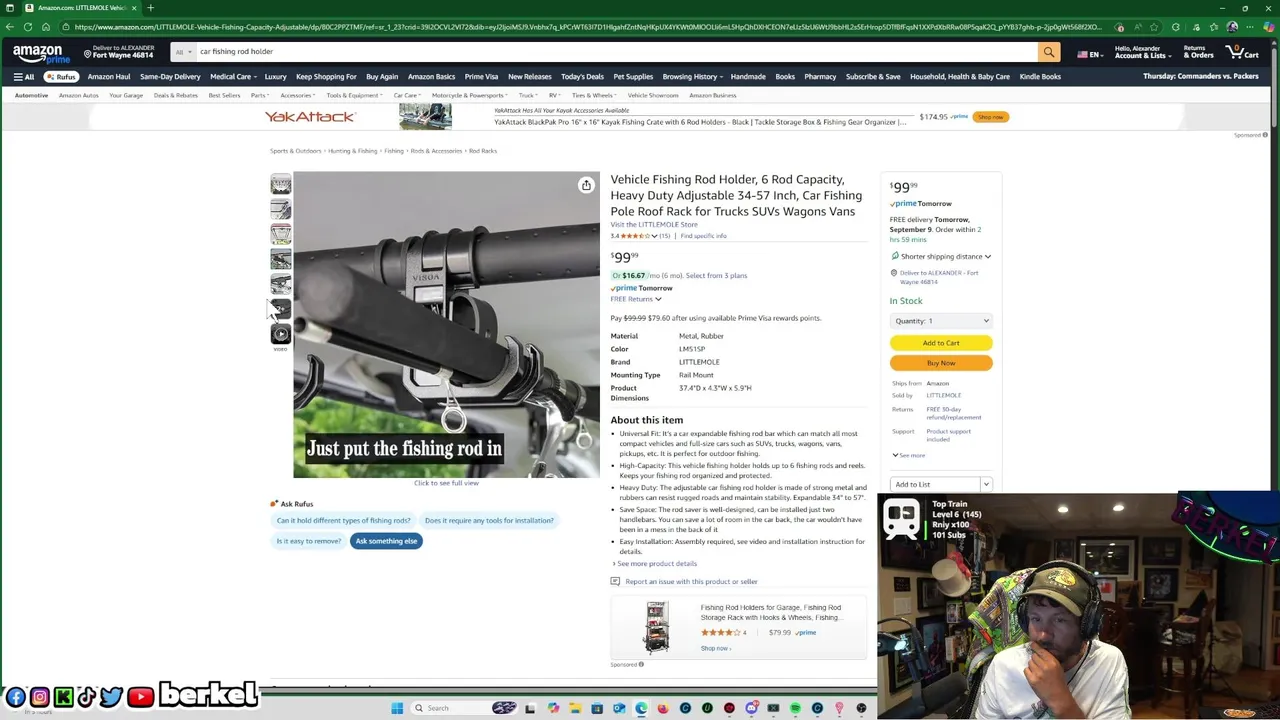1280x720 pixels.
Task: Click the Amazon Prime logo
Action: [x=41, y=53]
